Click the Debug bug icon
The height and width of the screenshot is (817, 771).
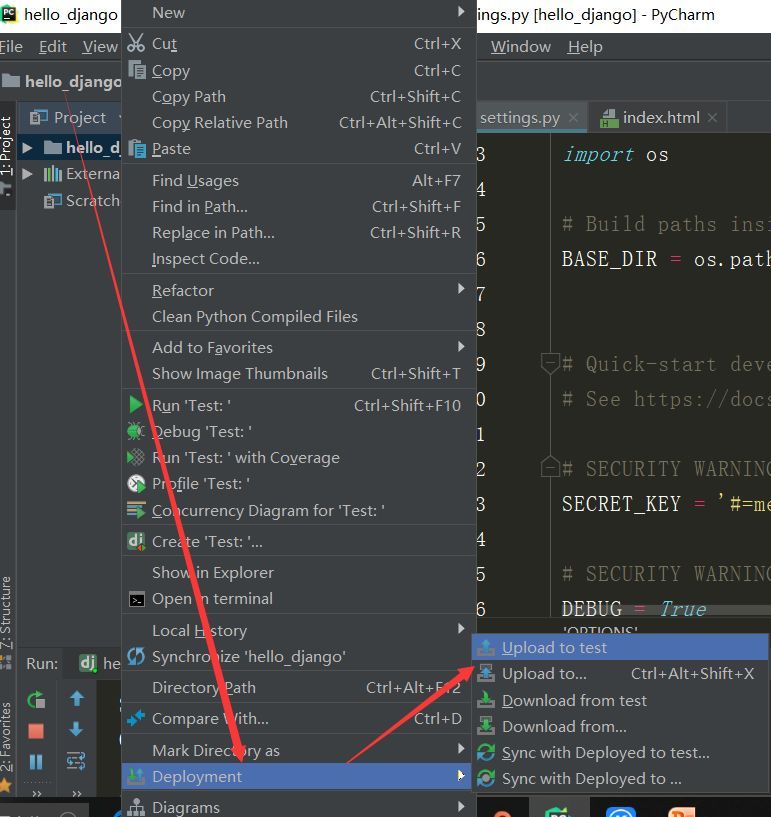(136, 431)
